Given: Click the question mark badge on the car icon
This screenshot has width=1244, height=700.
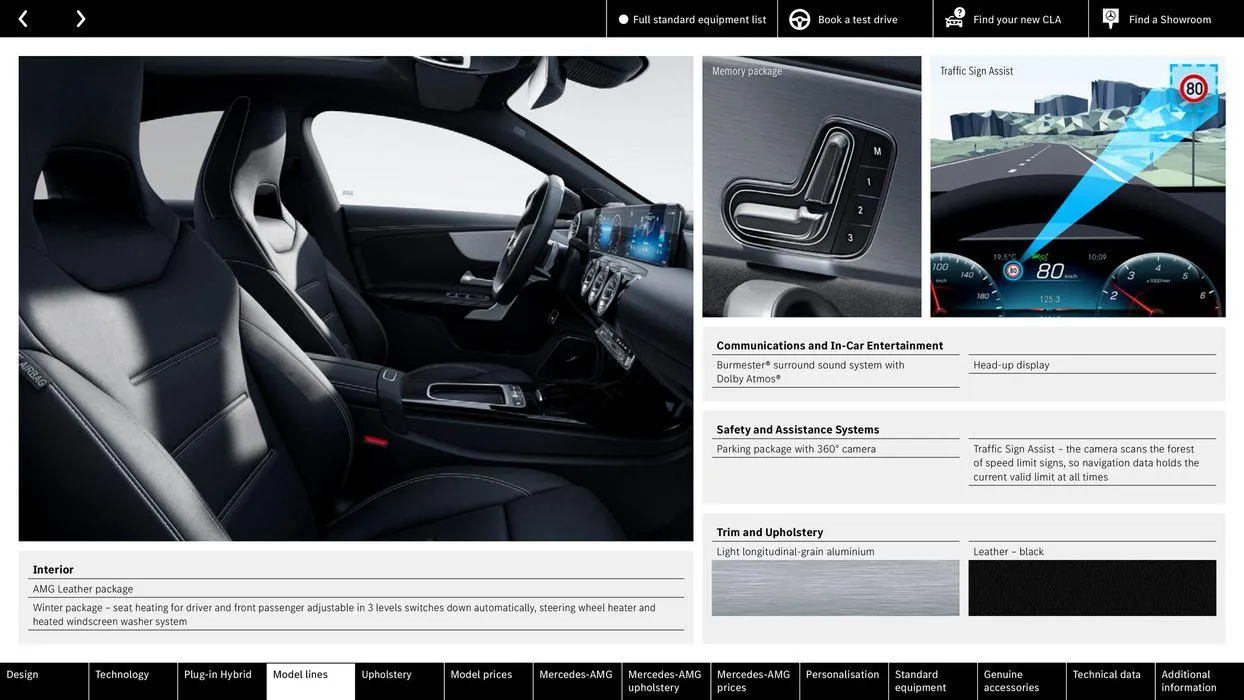Looking at the screenshot, I should coord(960,12).
